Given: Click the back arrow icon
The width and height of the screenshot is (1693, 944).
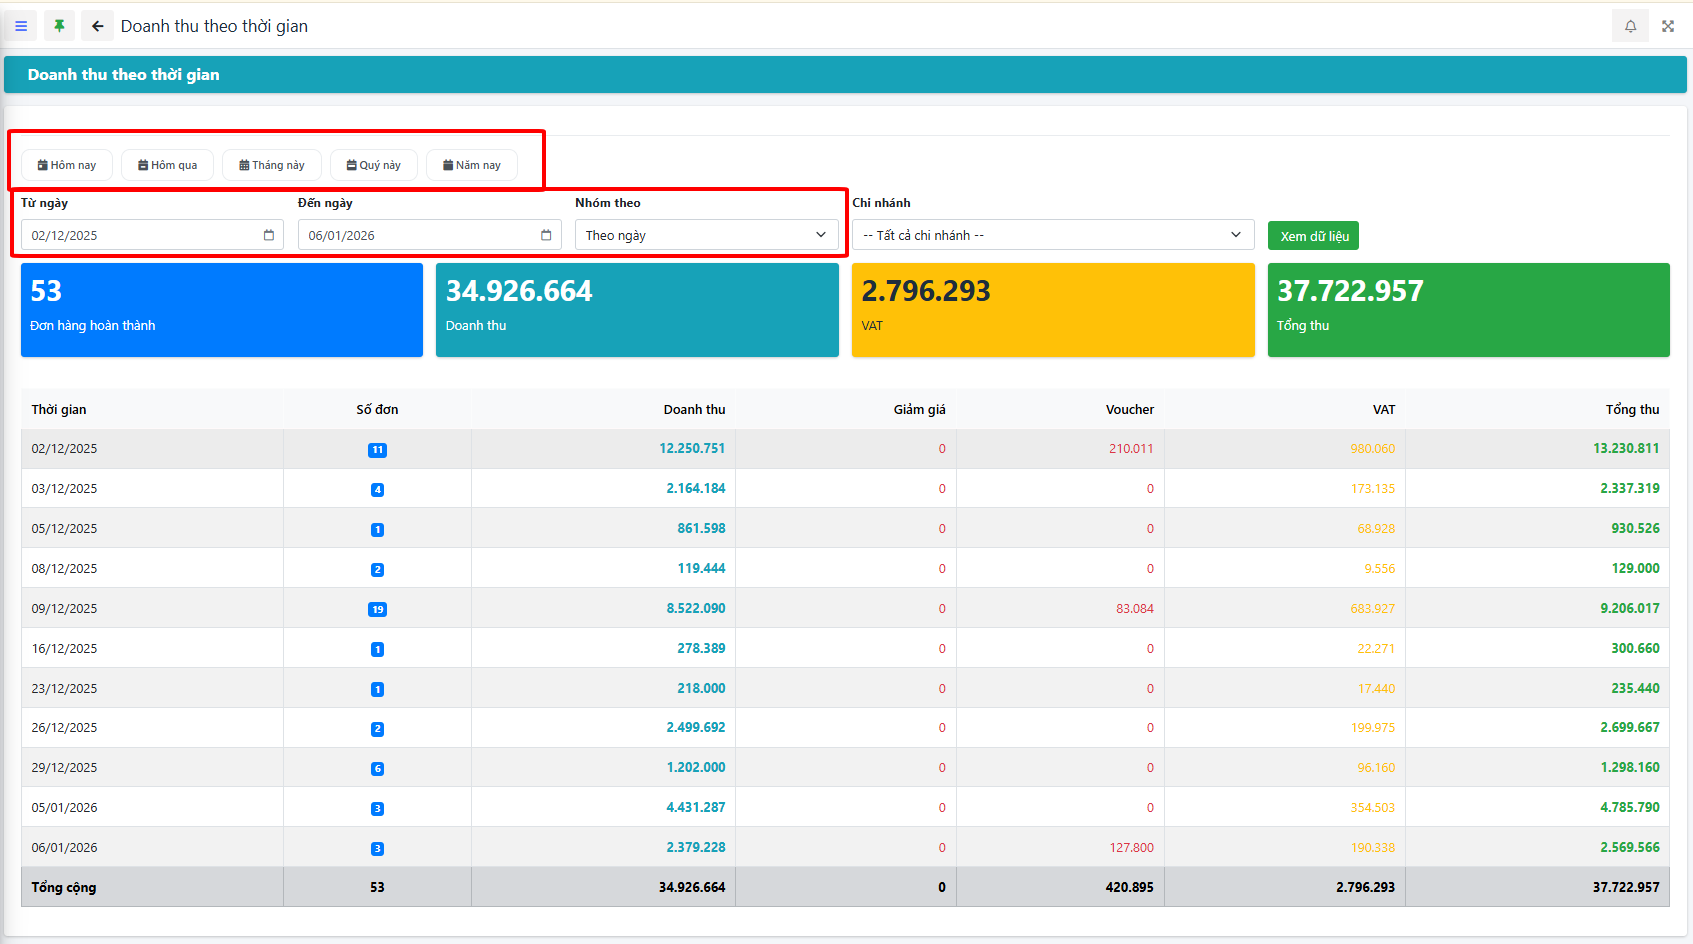Looking at the screenshot, I should click(x=97, y=26).
